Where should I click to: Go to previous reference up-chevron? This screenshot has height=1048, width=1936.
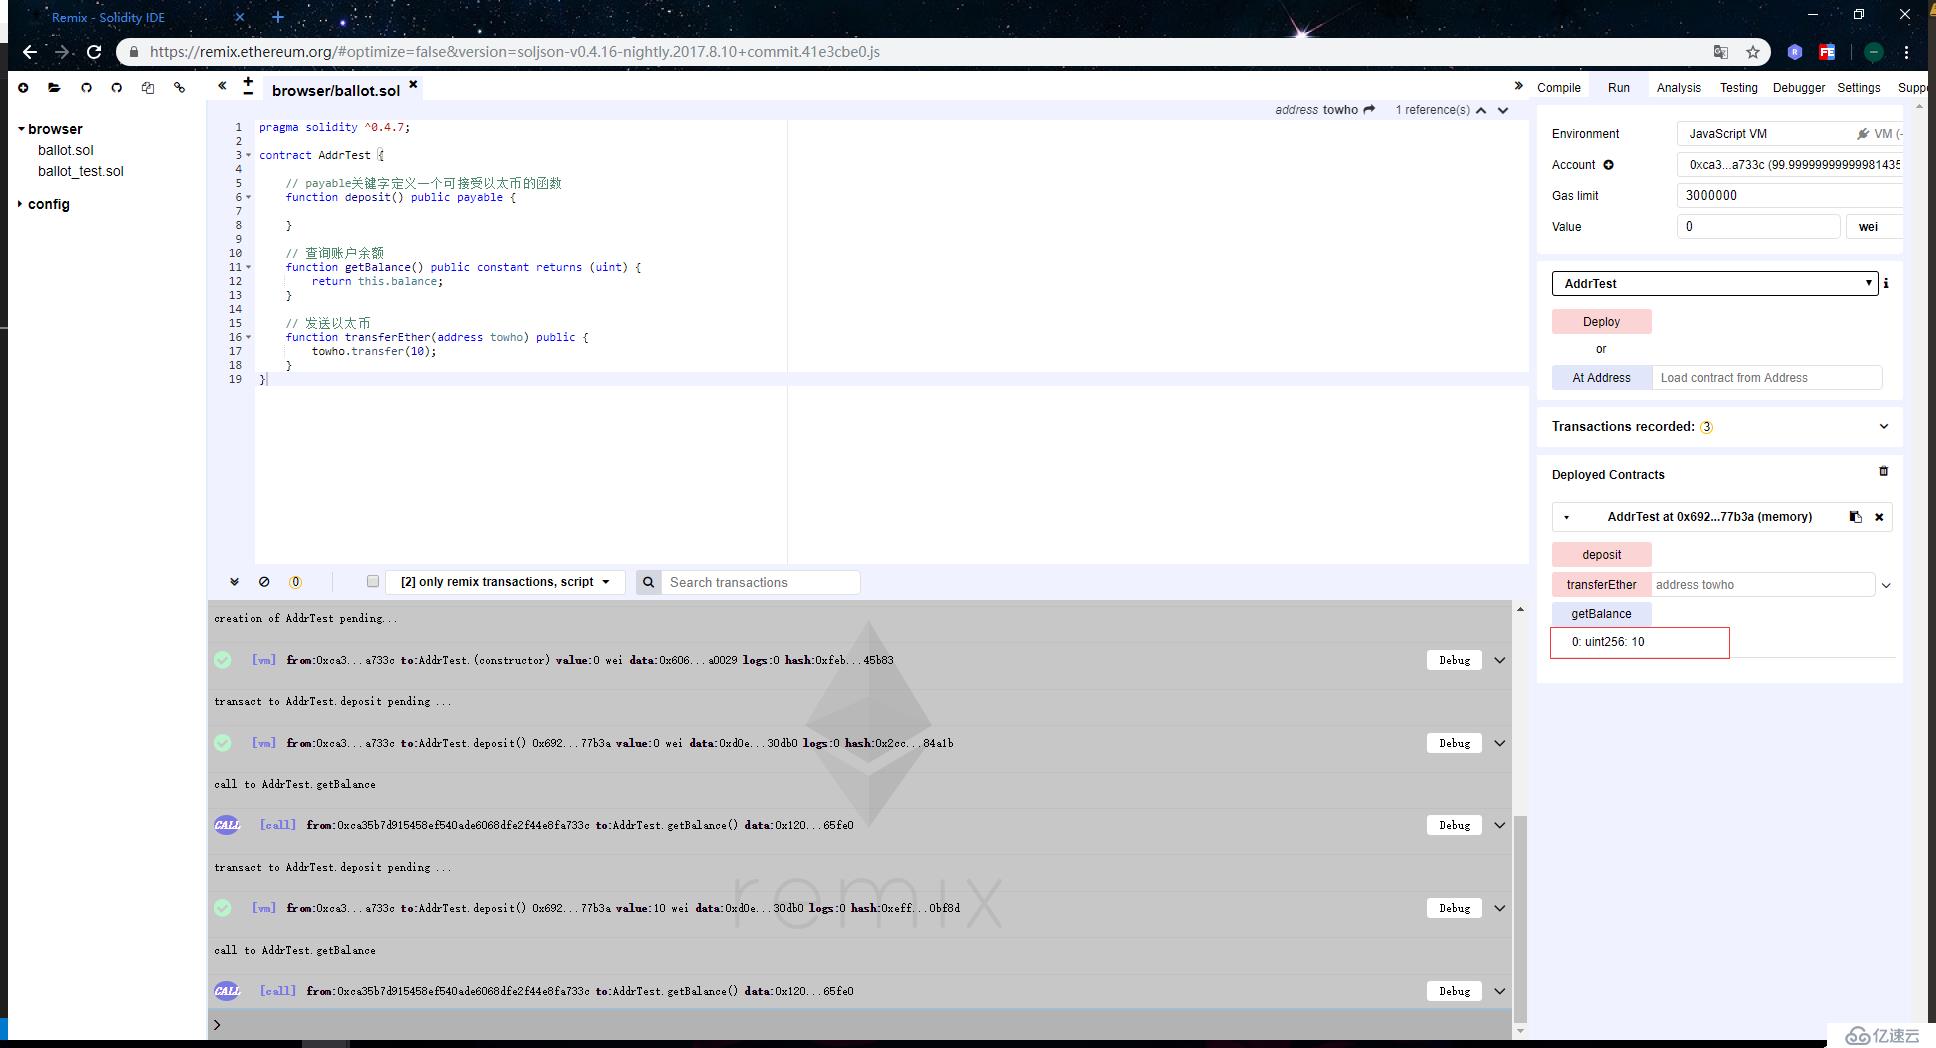coord(1481,110)
